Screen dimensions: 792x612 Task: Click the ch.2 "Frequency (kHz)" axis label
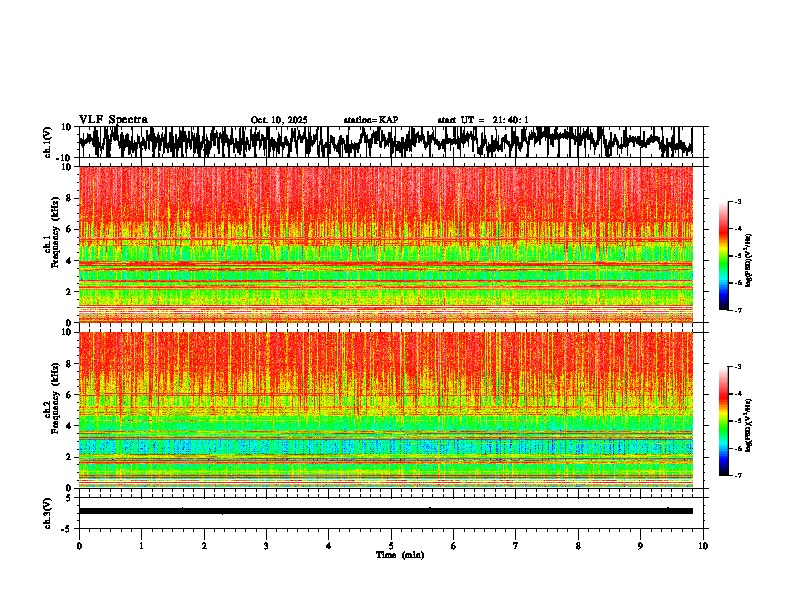56,398
